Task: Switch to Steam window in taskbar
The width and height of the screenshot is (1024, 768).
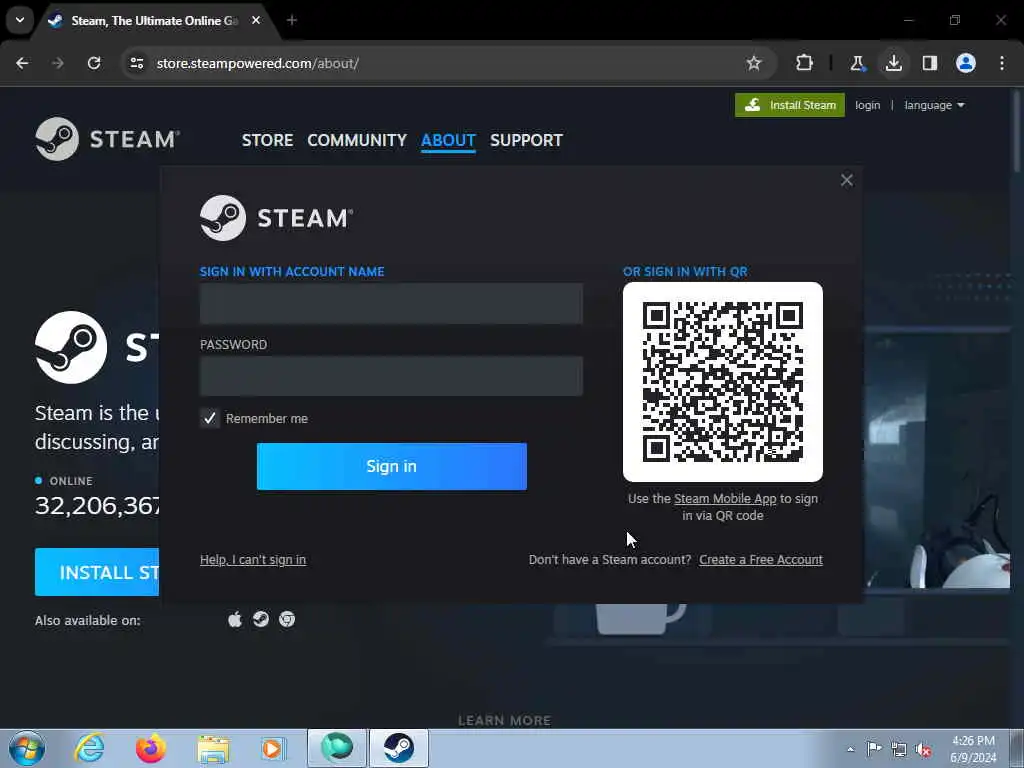Action: click(399, 748)
